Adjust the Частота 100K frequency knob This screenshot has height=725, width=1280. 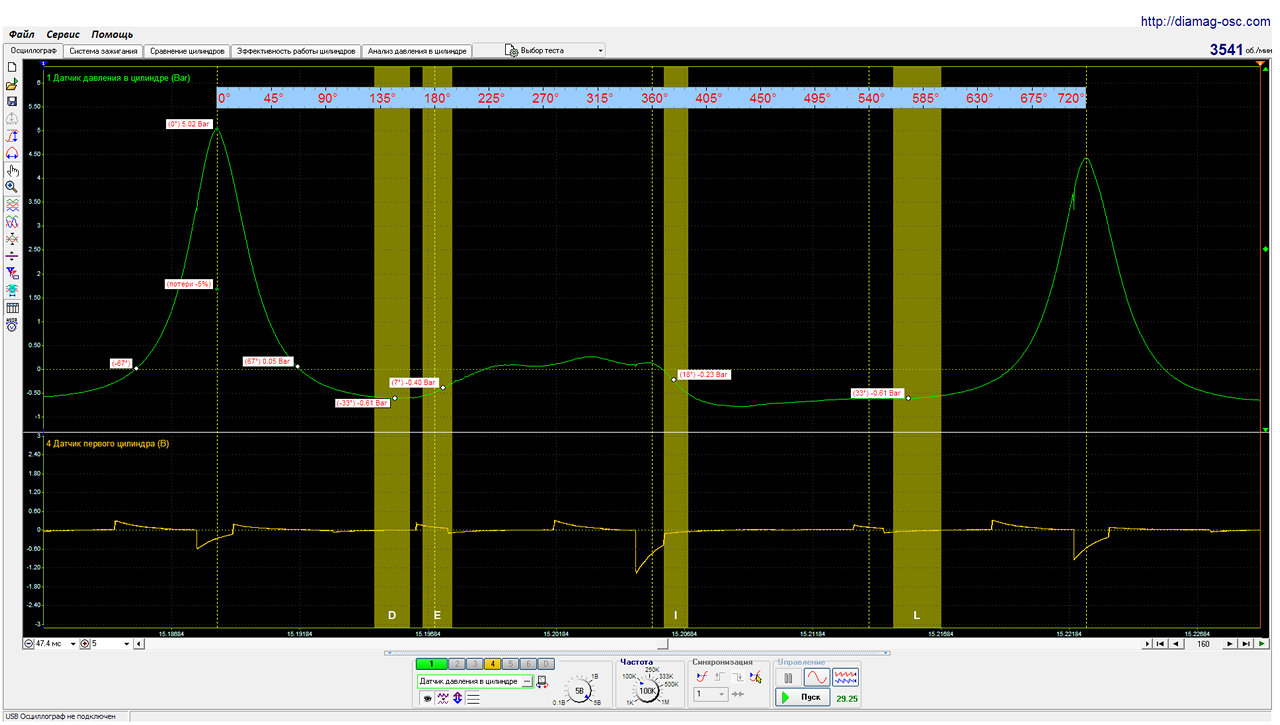click(647, 690)
